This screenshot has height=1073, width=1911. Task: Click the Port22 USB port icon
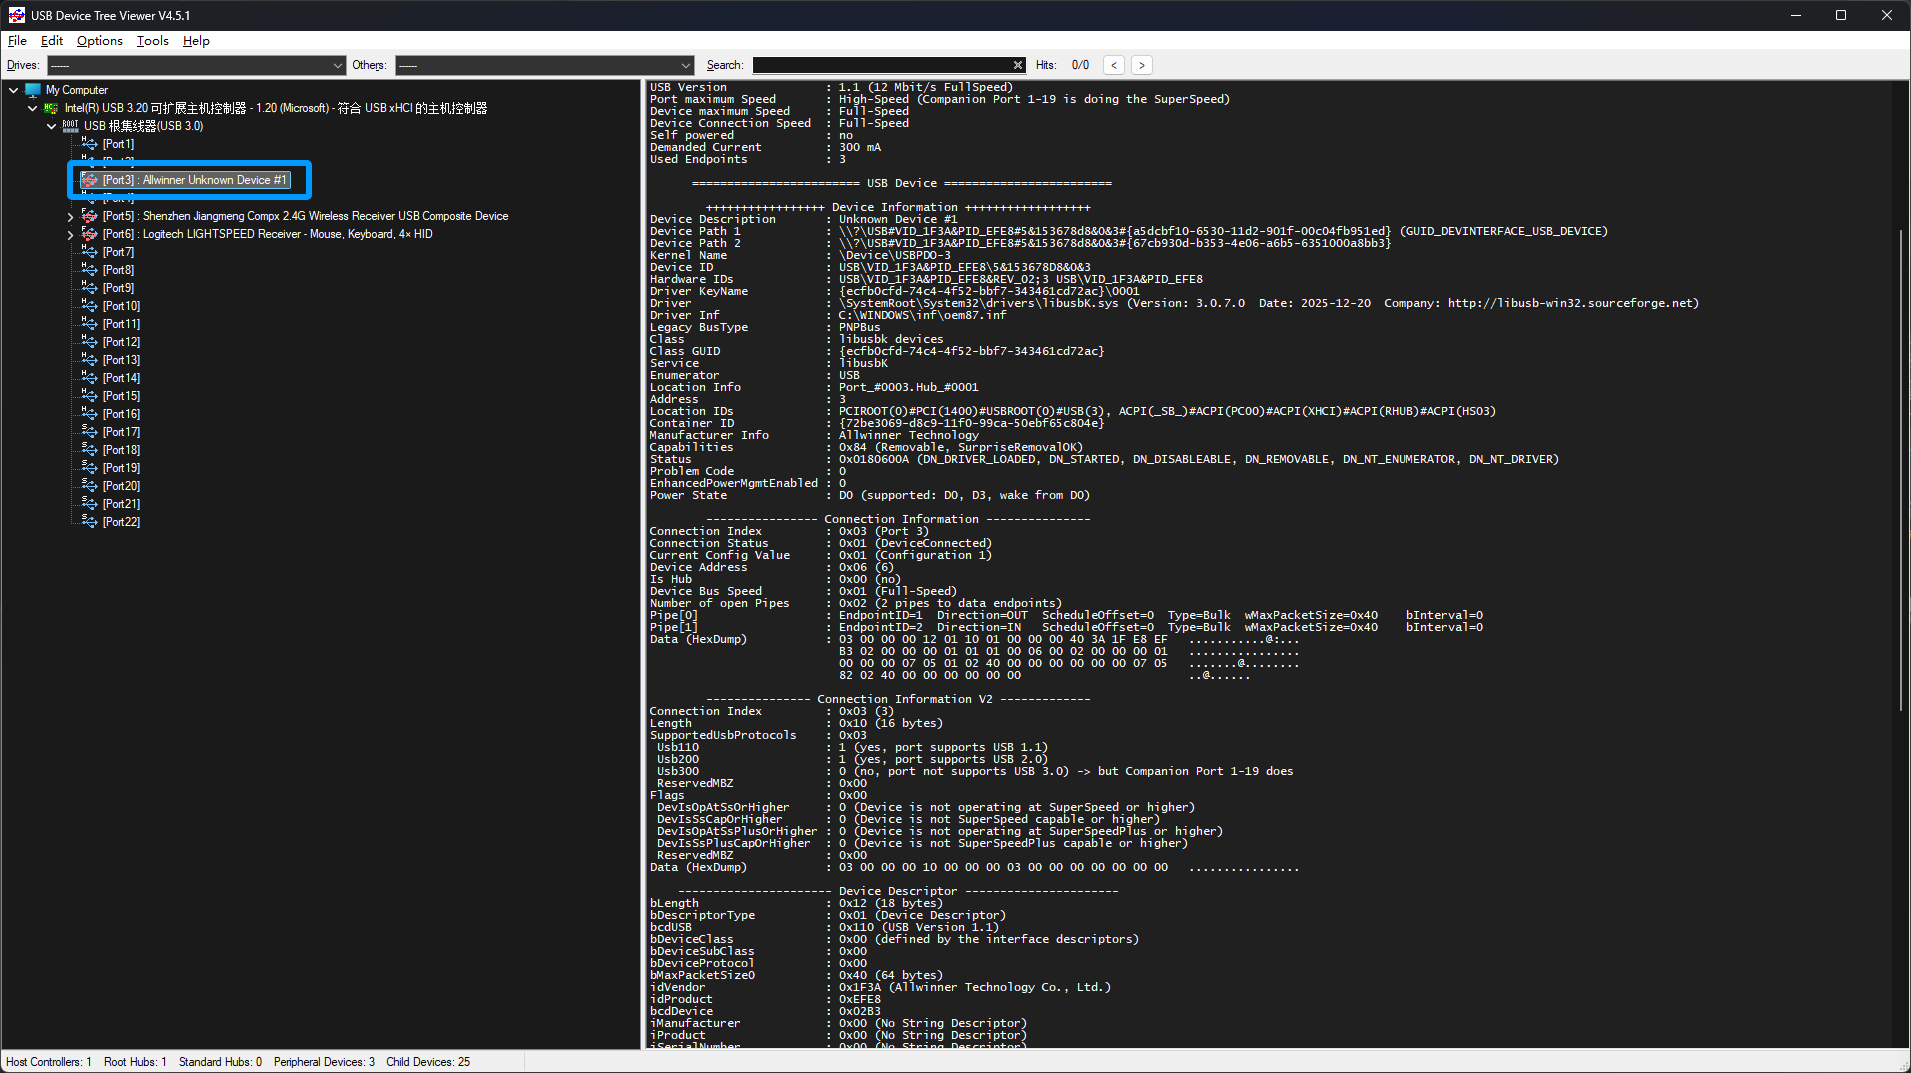pyautogui.click(x=90, y=522)
